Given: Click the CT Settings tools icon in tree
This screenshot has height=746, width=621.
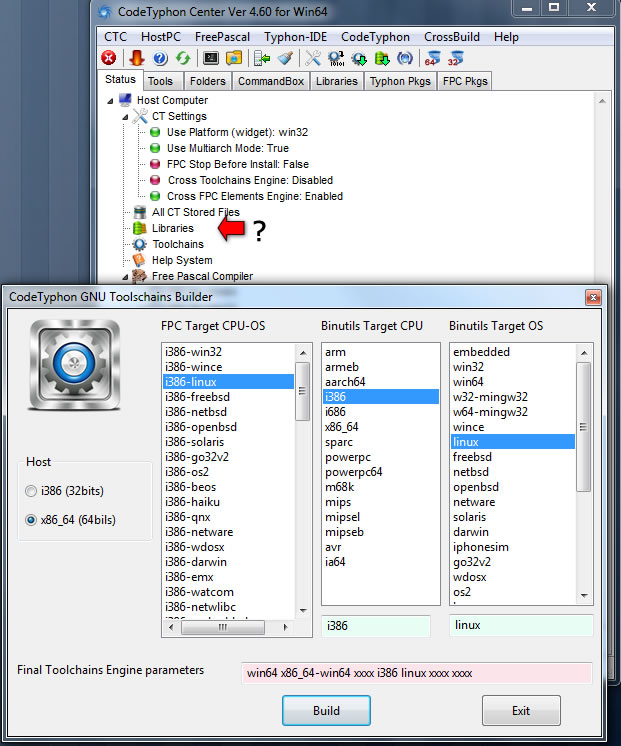Looking at the screenshot, I should point(140,116).
